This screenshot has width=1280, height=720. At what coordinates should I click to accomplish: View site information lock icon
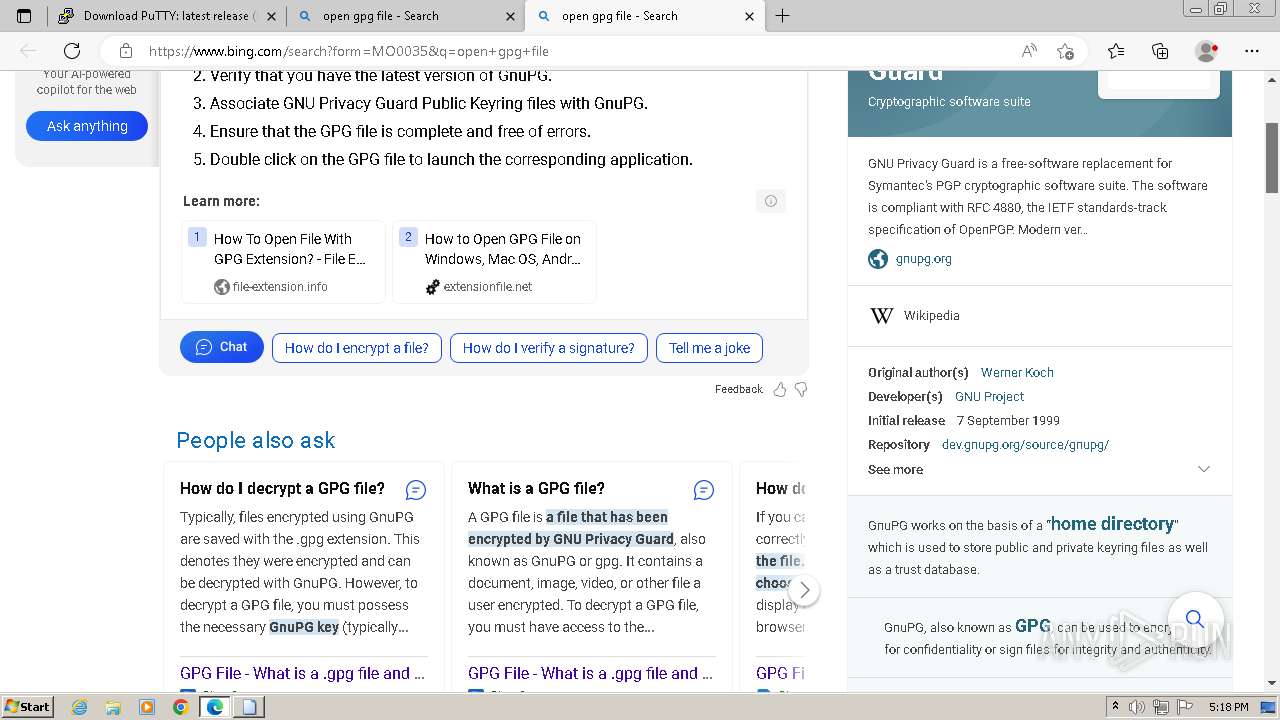(x=126, y=51)
